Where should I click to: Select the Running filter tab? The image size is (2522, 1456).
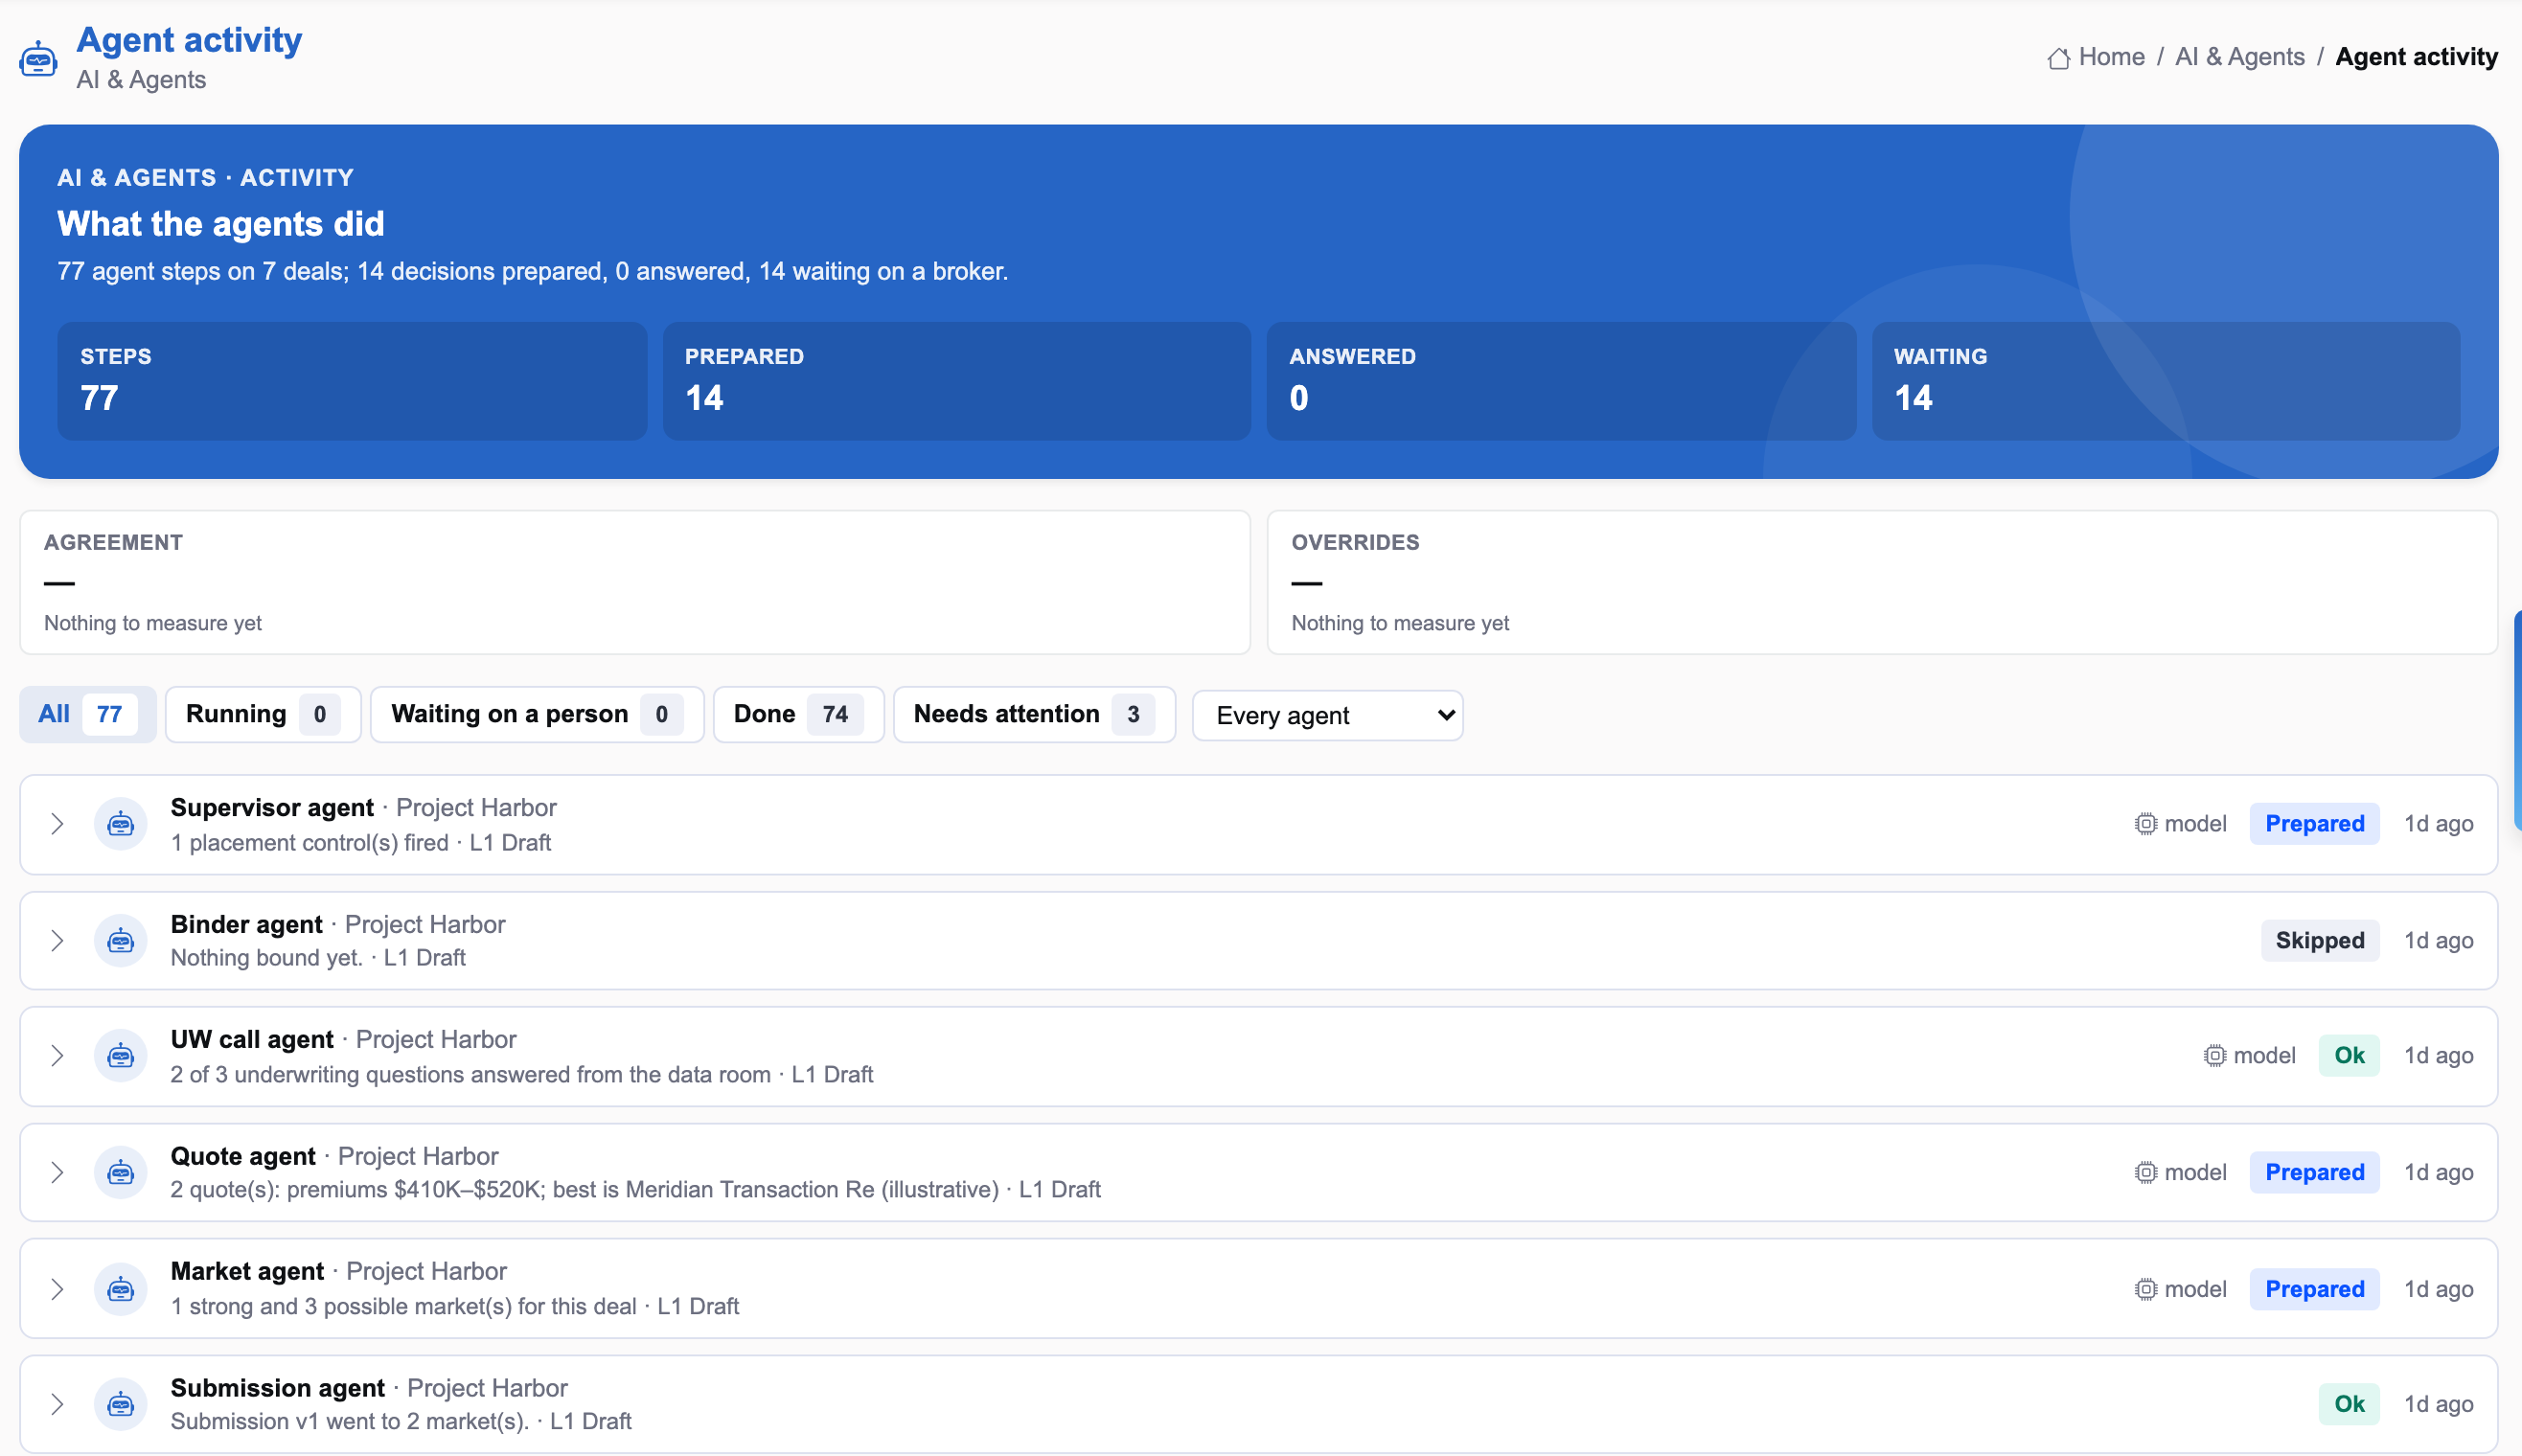click(x=263, y=714)
